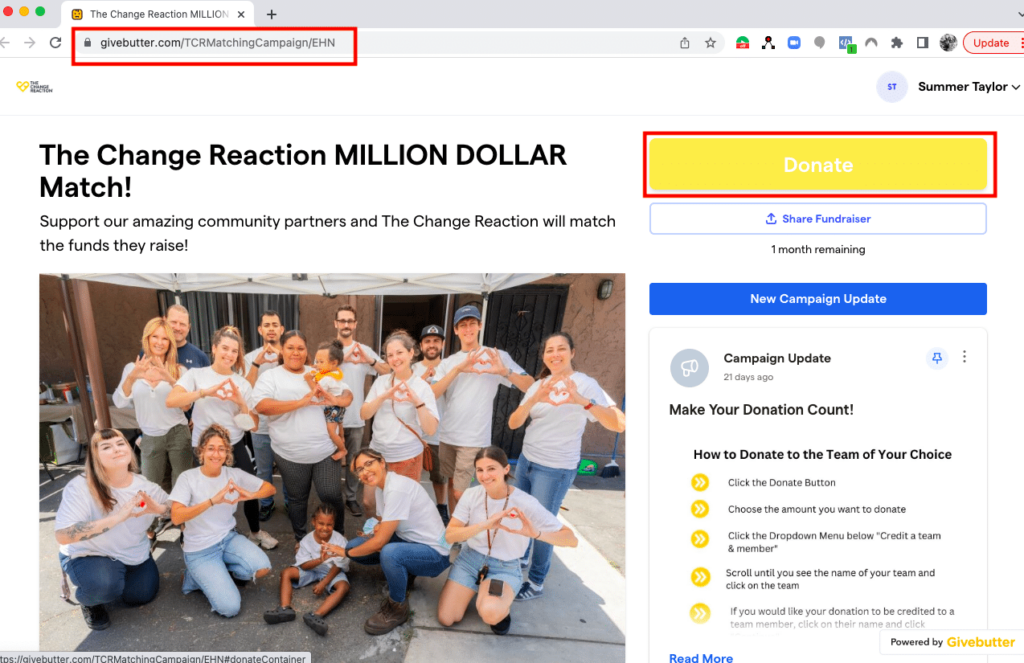Click the yellow Donate button
Image resolution: width=1024 pixels, height=663 pixels.
pos(818,165)
